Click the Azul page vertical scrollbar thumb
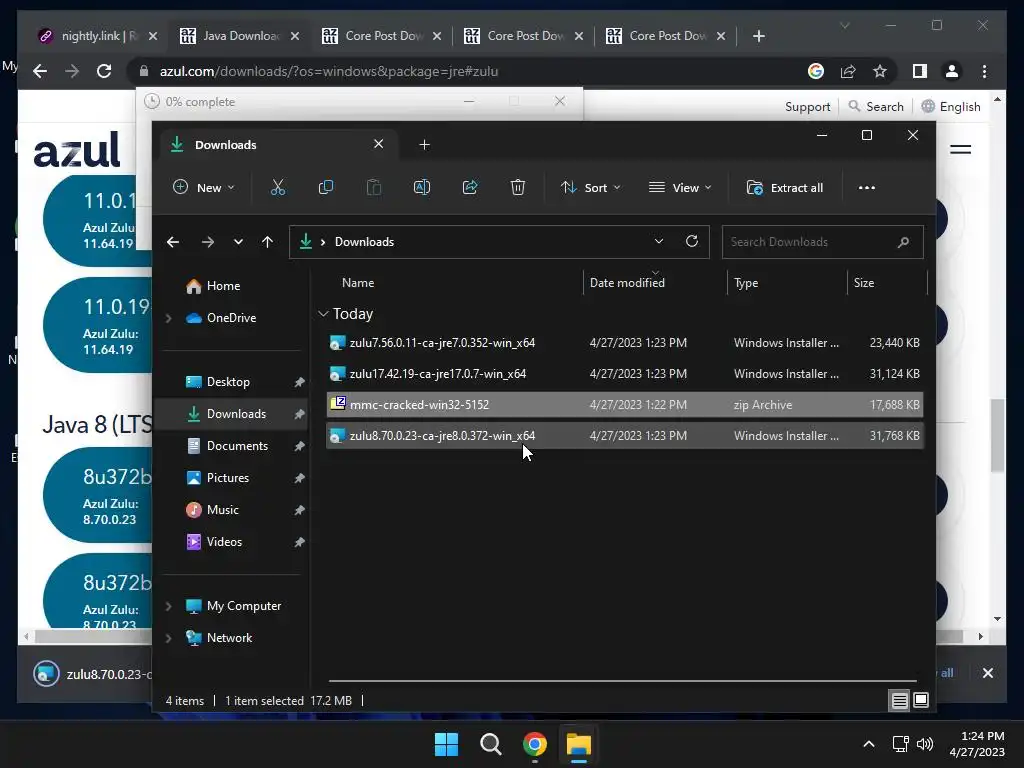Viewport: 1024px width, 768px height. point(997,435)
